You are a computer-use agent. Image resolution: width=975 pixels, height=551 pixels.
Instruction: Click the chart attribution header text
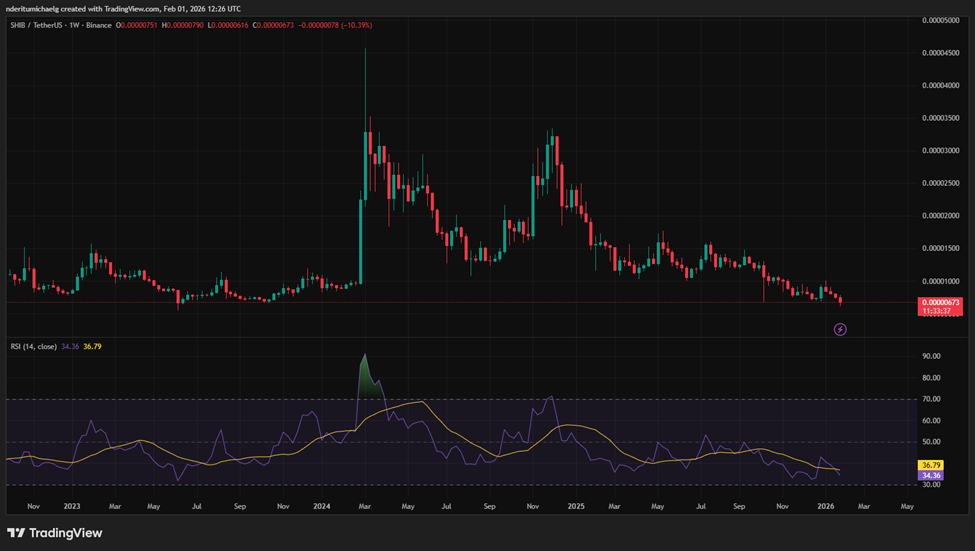pyautogui.click(x=125, y=6)
